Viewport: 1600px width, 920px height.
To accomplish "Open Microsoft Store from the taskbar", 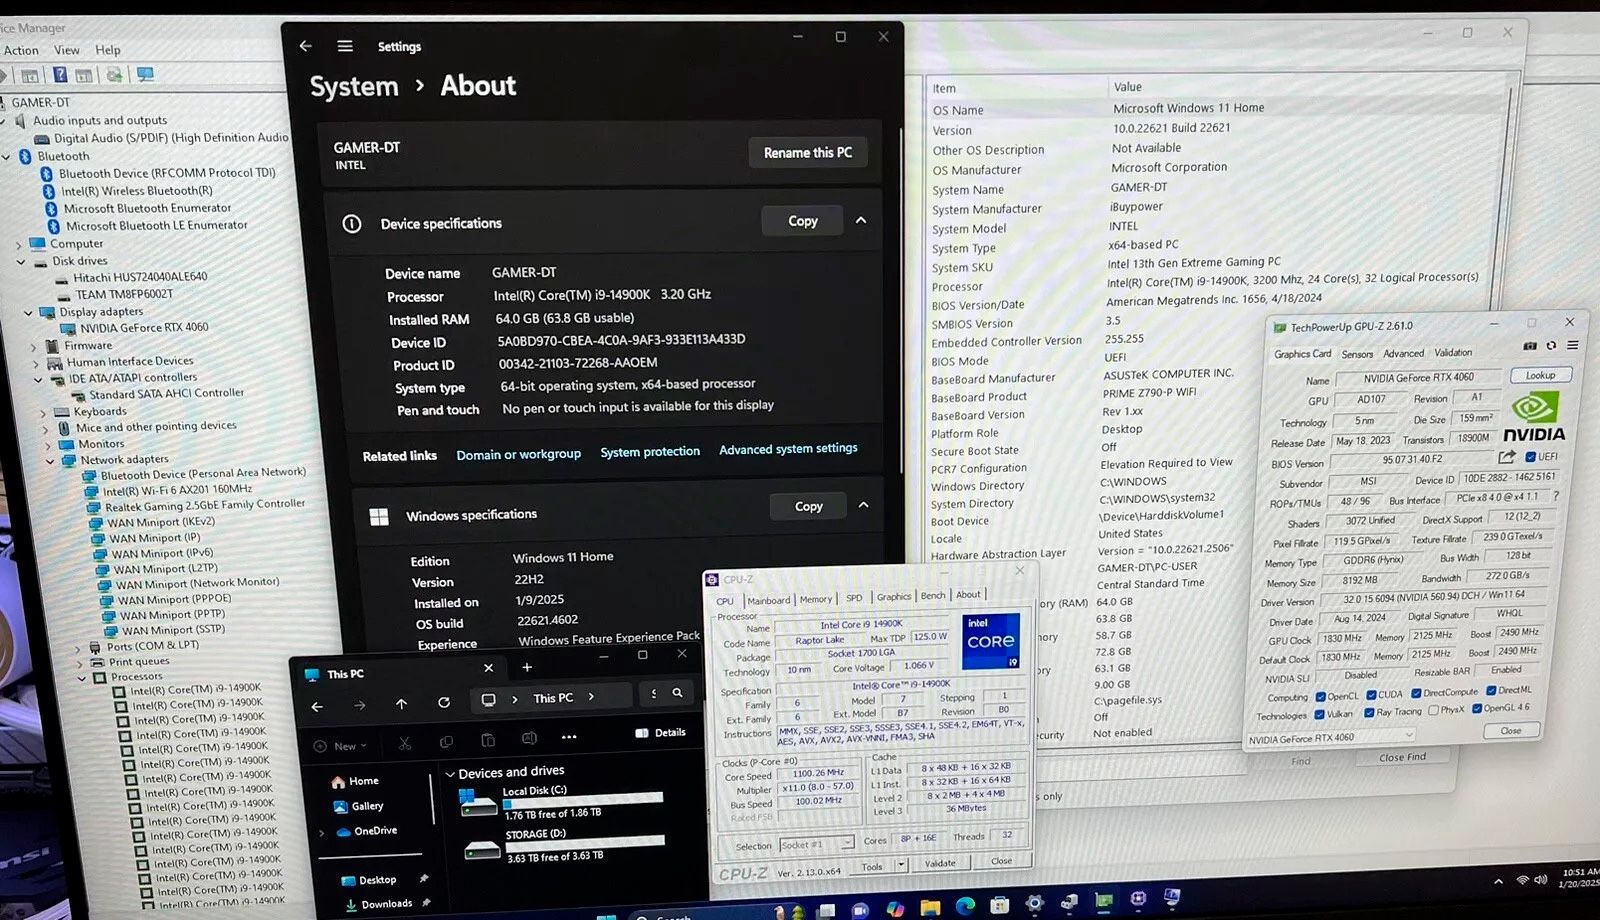I will point(1000,905).
